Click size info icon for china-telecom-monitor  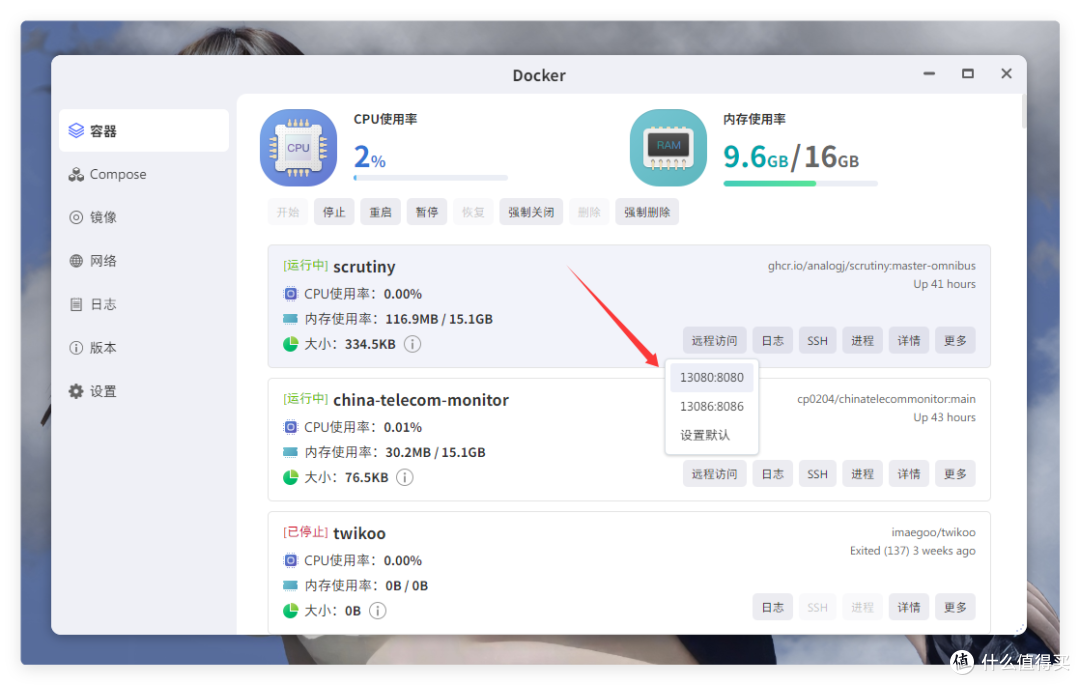(405, 477)
